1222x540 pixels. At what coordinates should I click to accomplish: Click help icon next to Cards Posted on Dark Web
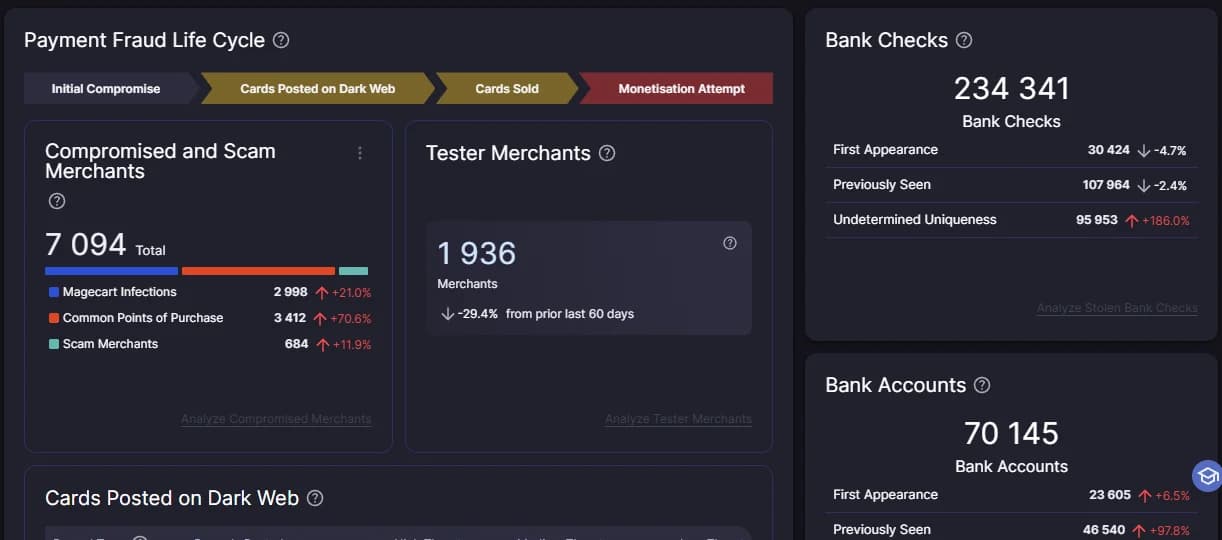pyautogui.click(x=315, y=498)
